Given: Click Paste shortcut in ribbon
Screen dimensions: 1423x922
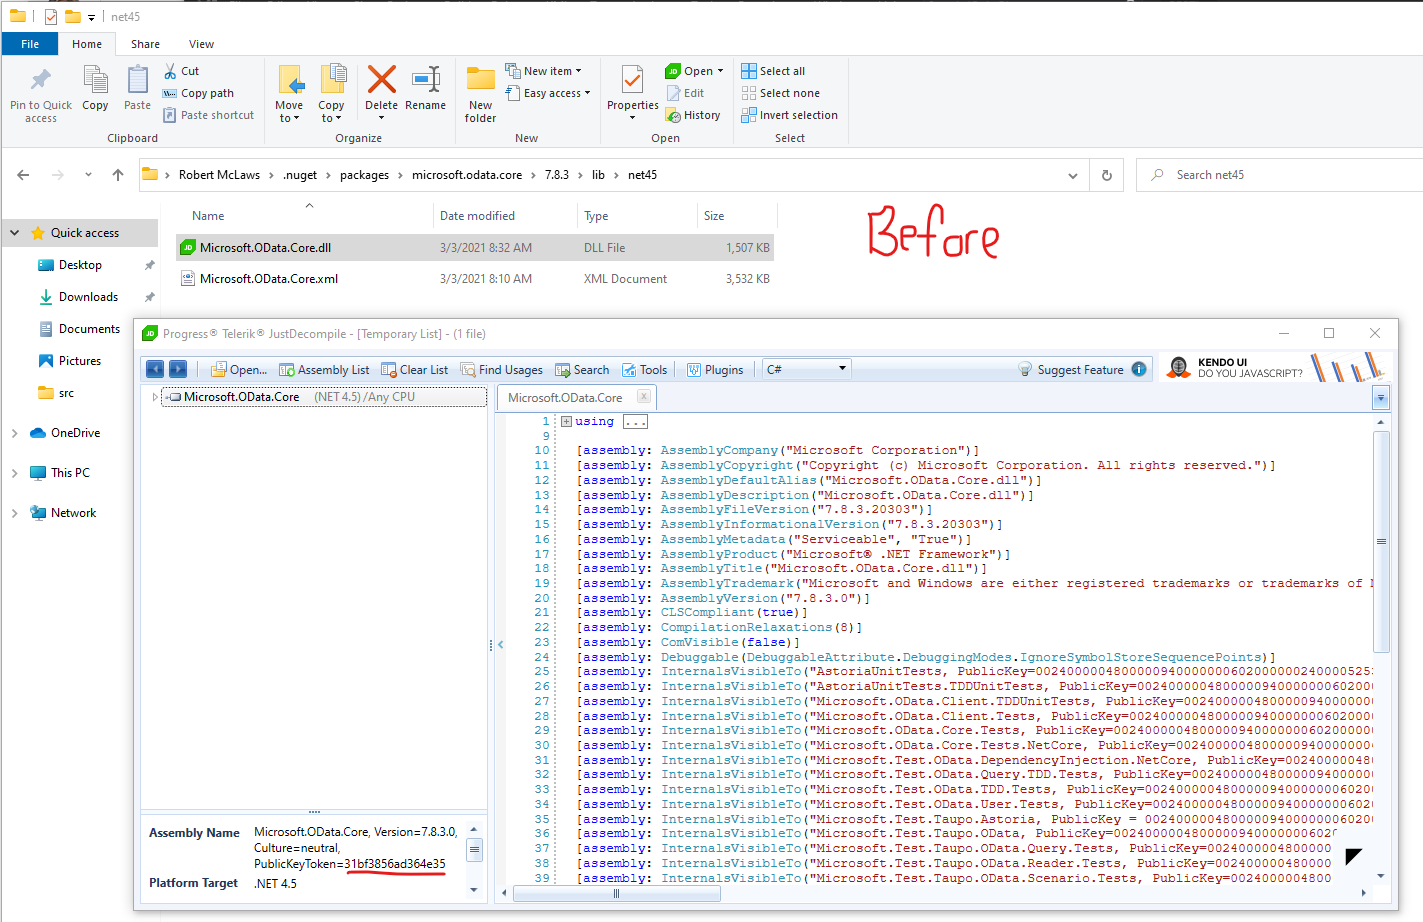Looking at the screenshot, I should 208,115.
